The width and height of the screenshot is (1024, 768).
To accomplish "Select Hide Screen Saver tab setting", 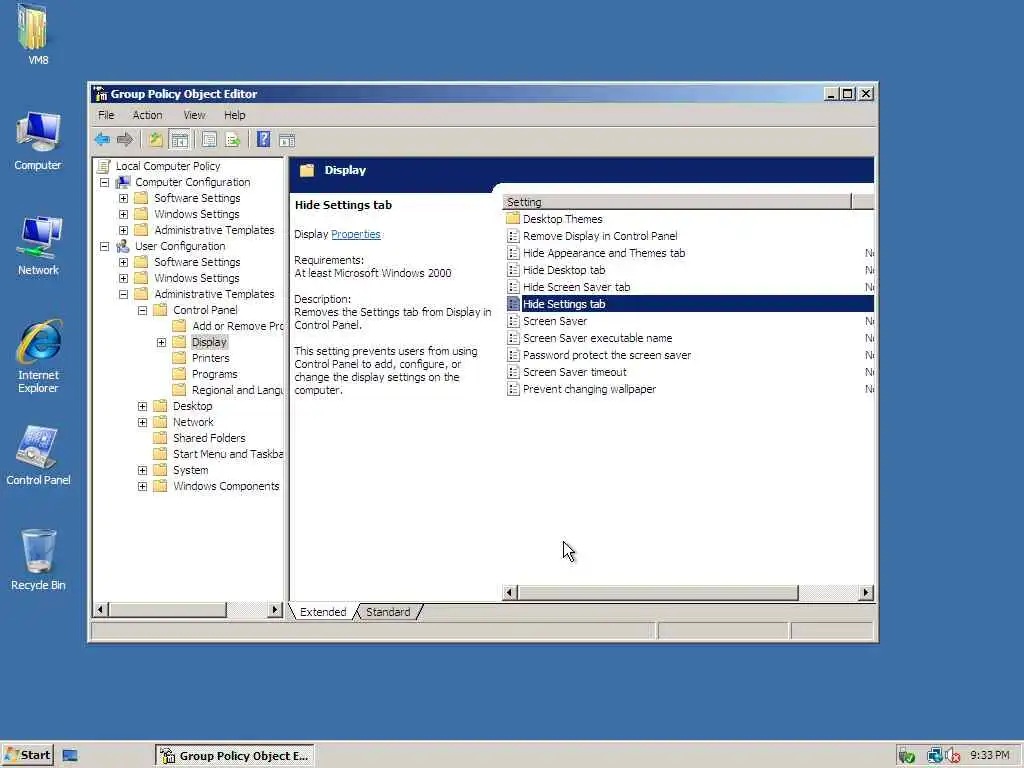I will coord(576,287).
